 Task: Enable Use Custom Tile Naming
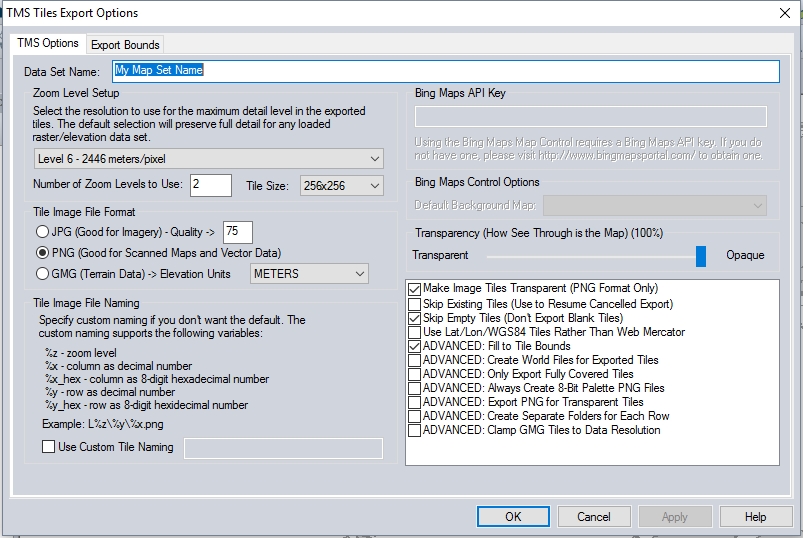(x=48, y=447)
